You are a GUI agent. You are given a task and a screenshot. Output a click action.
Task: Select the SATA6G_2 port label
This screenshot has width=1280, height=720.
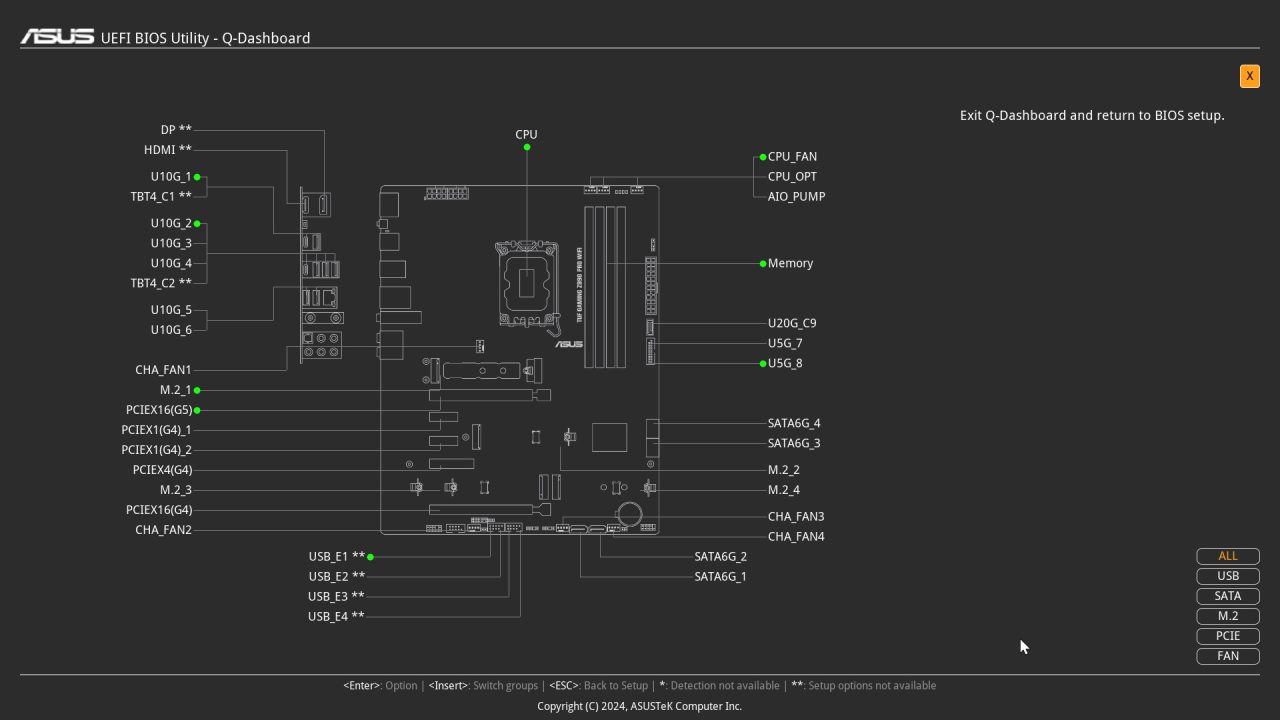click(721, 557)
